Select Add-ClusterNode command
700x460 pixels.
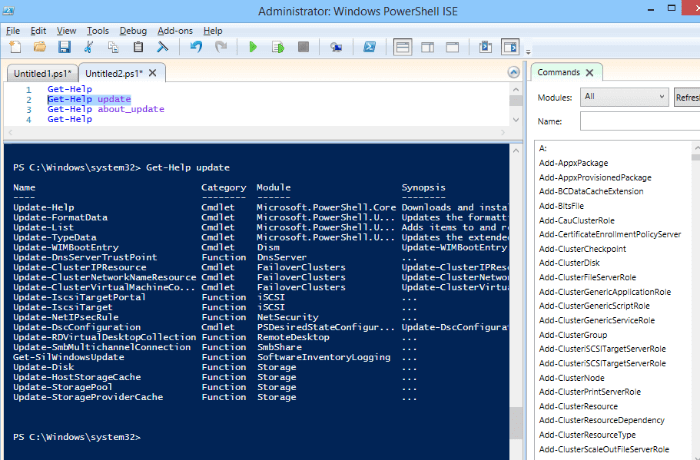click(571, 378)
